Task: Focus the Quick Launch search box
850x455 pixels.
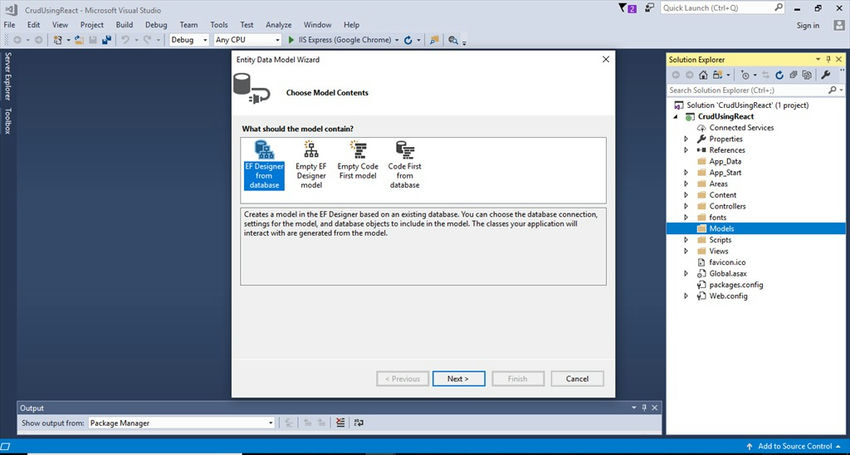Action: click(x=722, y=8)
